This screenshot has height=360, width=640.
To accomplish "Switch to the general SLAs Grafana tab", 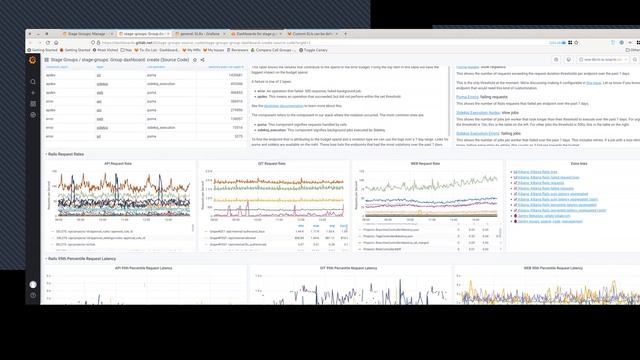I will click(x=200, y=34).
